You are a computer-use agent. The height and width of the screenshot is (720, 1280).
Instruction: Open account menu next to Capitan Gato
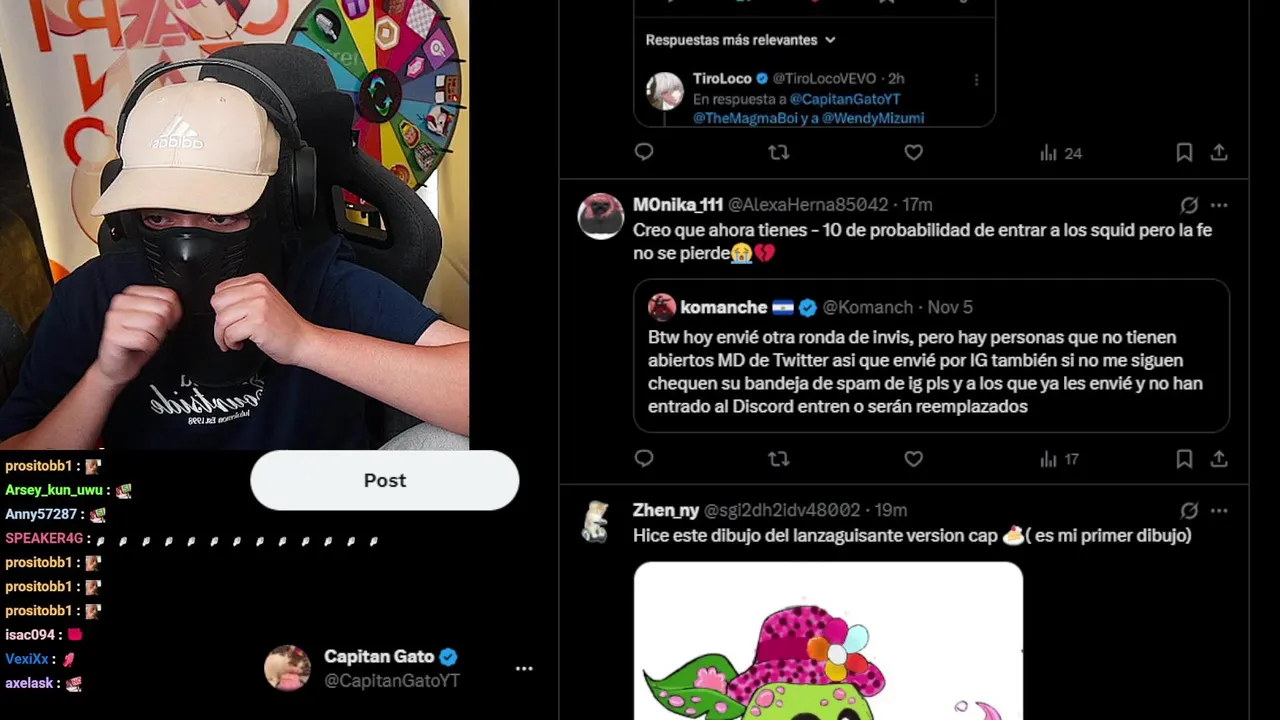pos(524,668)
